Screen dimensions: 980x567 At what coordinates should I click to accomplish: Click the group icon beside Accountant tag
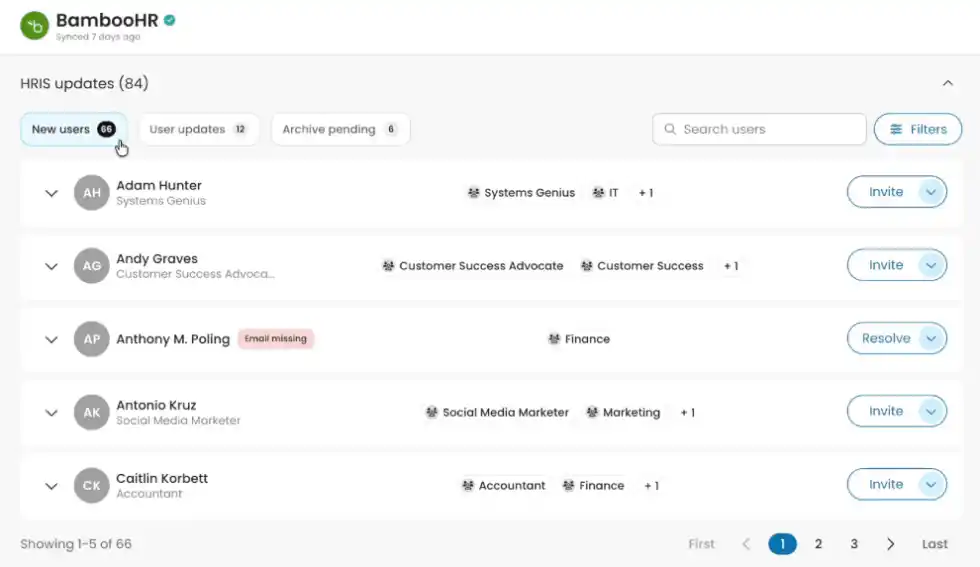(x=468, y=485)
